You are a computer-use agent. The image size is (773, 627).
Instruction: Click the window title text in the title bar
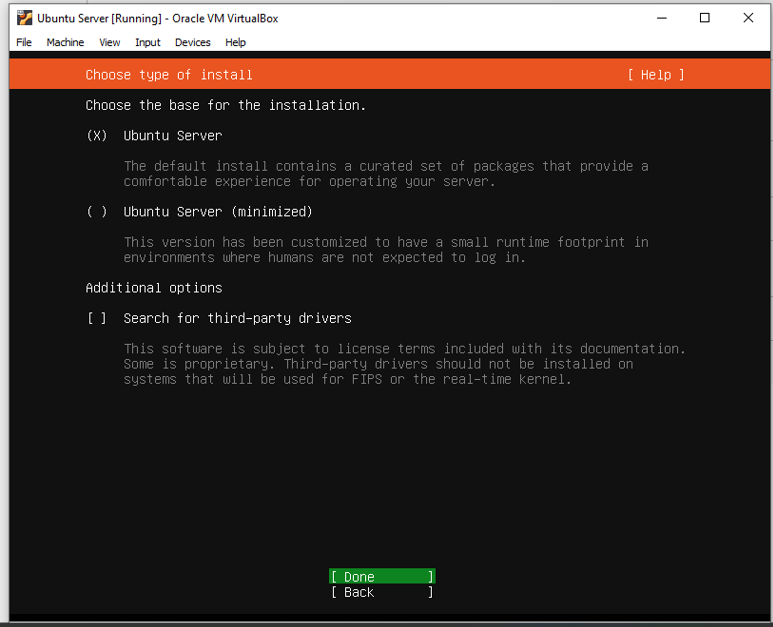(x=157, y=18)
